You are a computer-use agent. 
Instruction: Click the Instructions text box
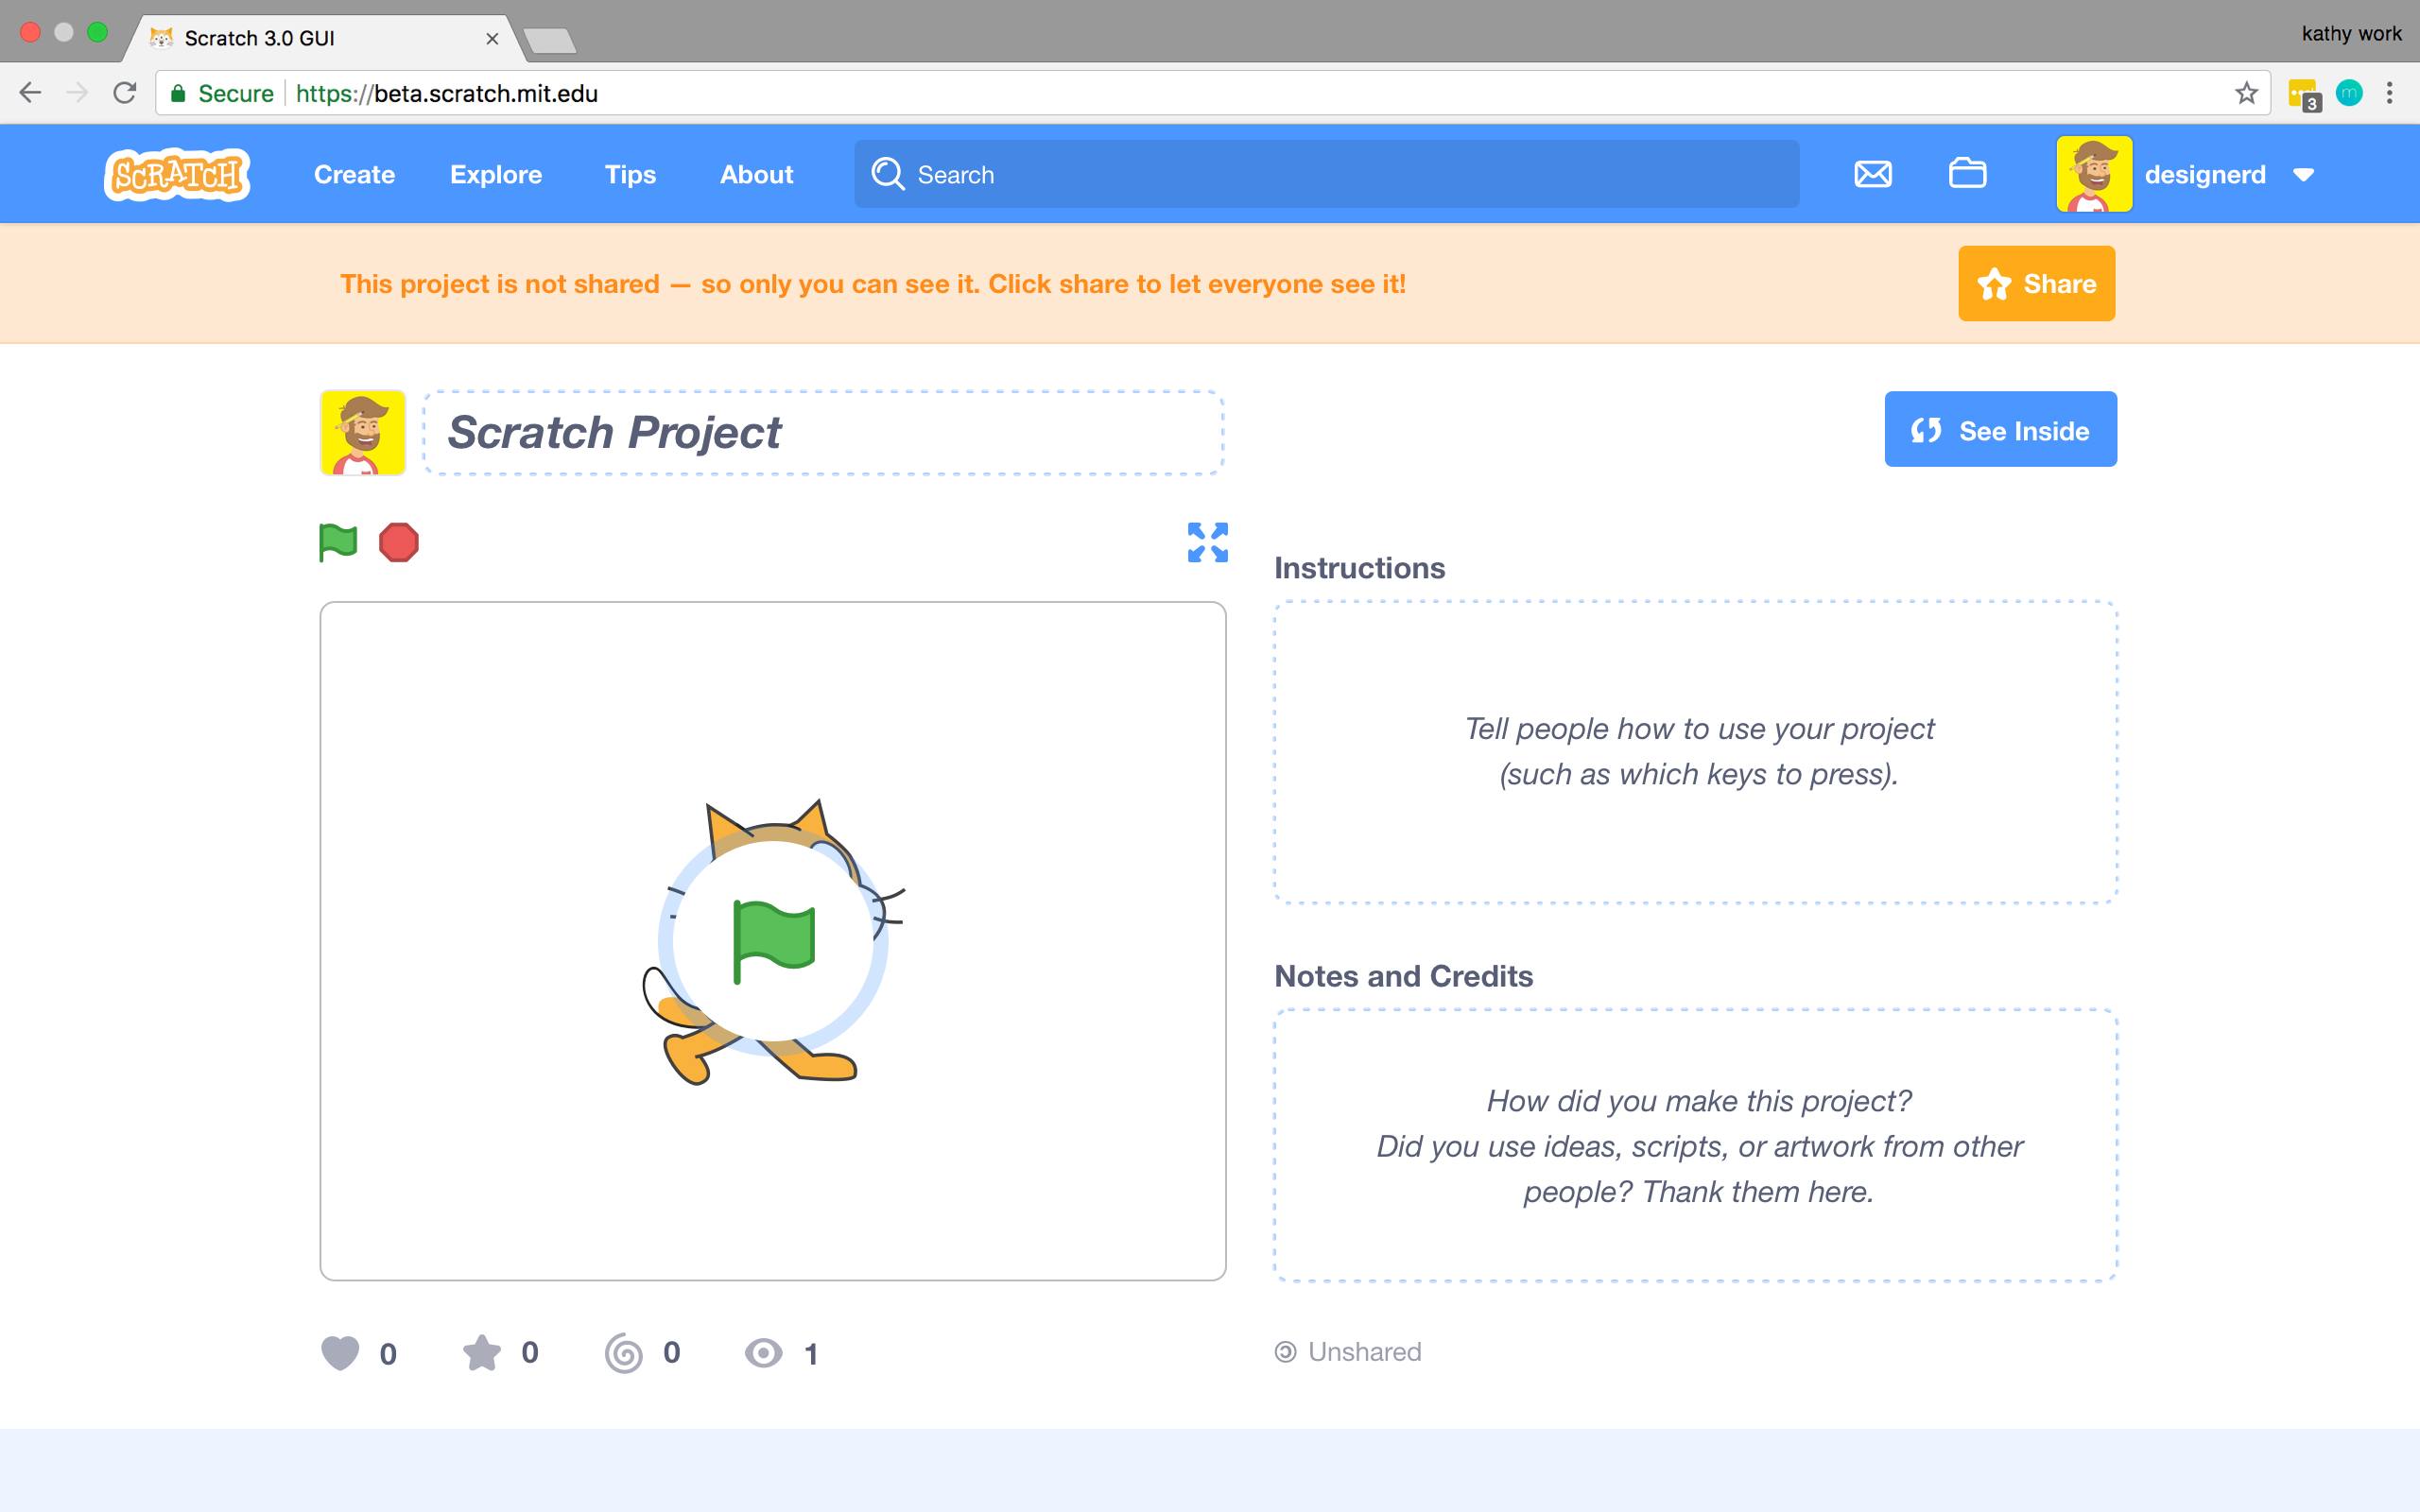1696,752
